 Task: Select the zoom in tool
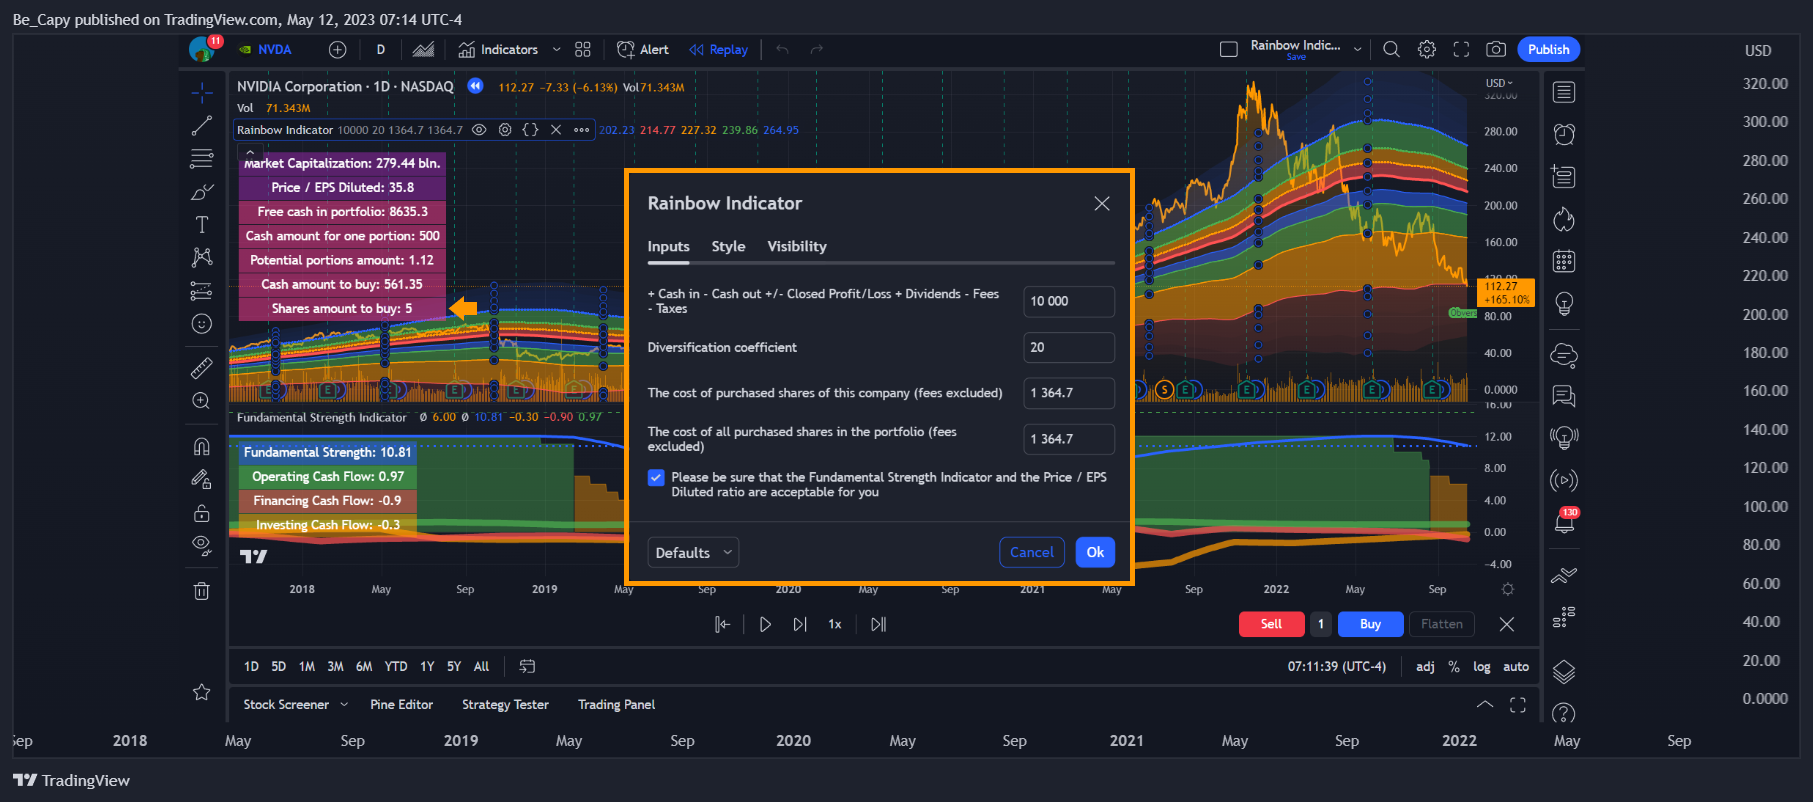click(202, 401)
